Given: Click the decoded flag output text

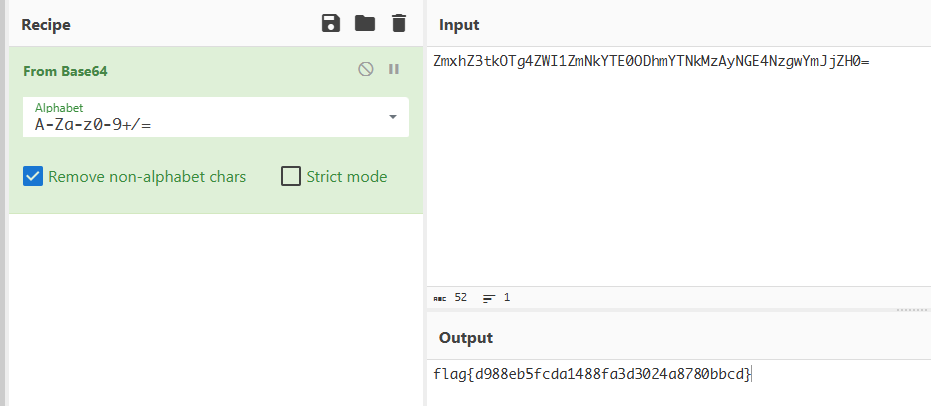Looking at the screenshot, I should click(x=590, y=374).
